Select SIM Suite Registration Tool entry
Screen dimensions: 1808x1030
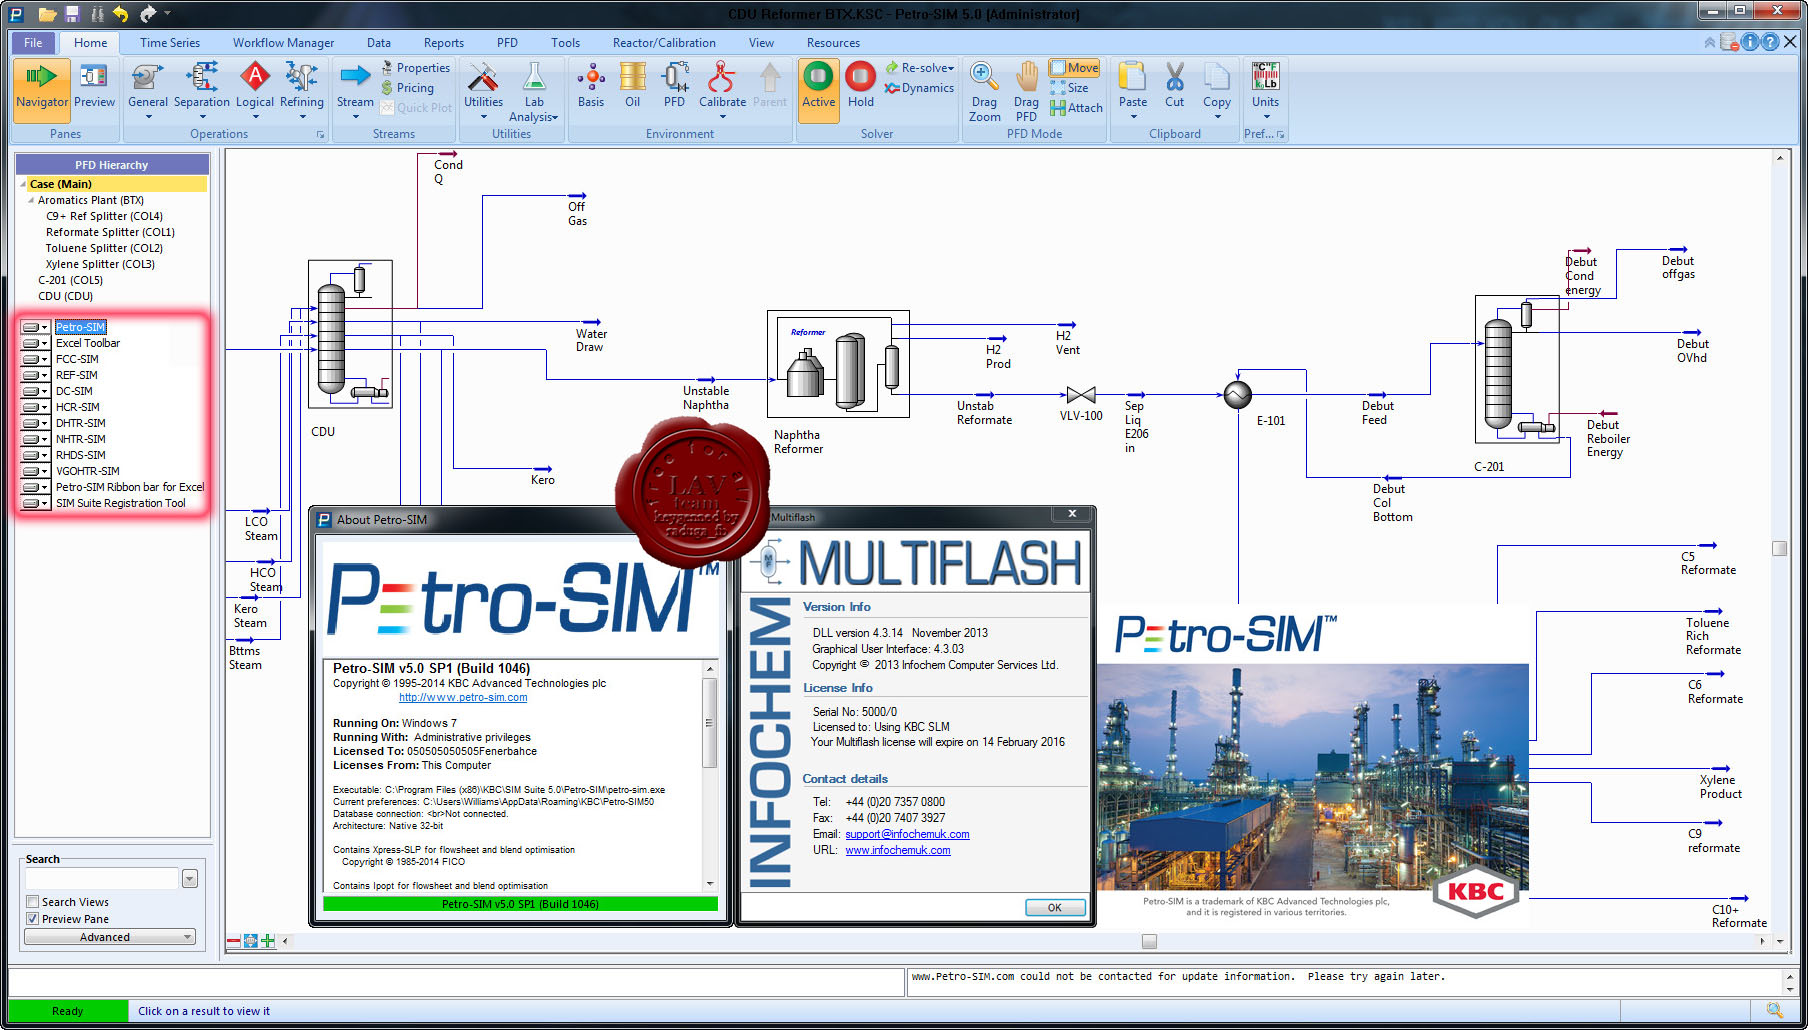[x=120, y=503]
